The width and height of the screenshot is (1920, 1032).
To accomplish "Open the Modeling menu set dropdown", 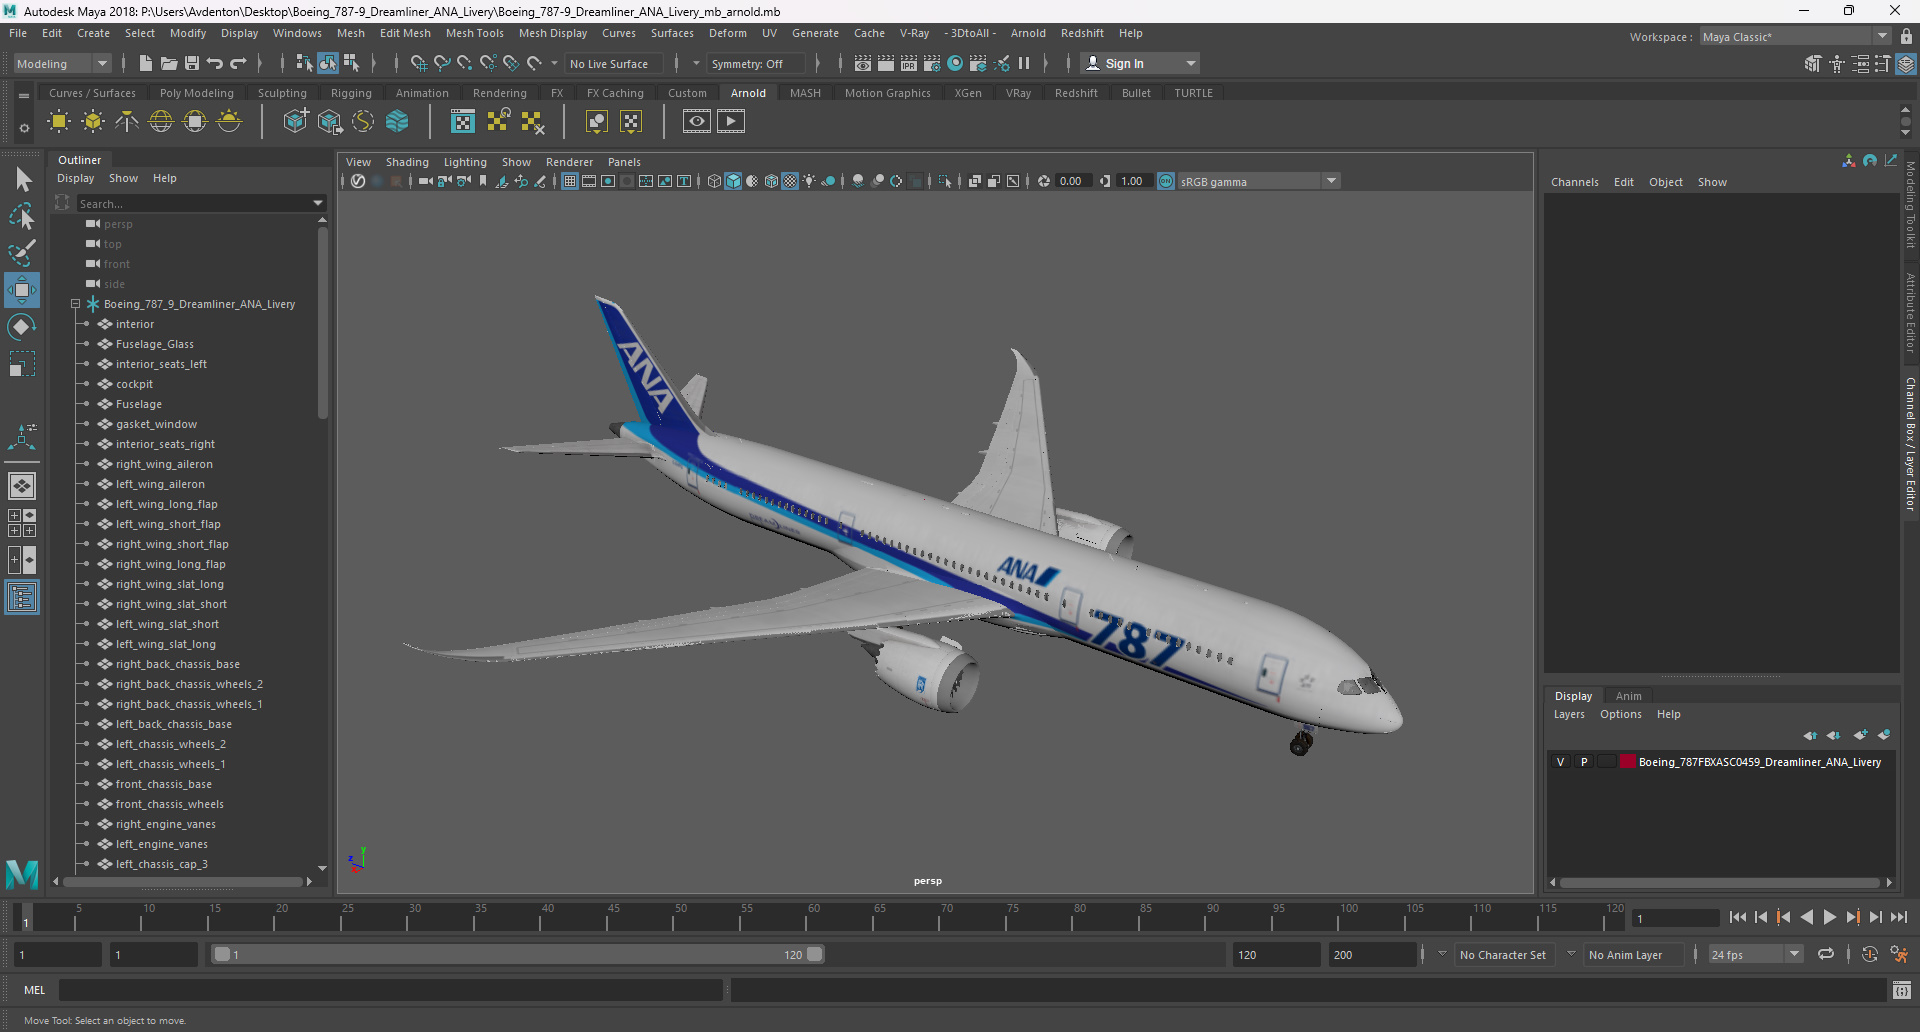I will [x=62, y=63].
